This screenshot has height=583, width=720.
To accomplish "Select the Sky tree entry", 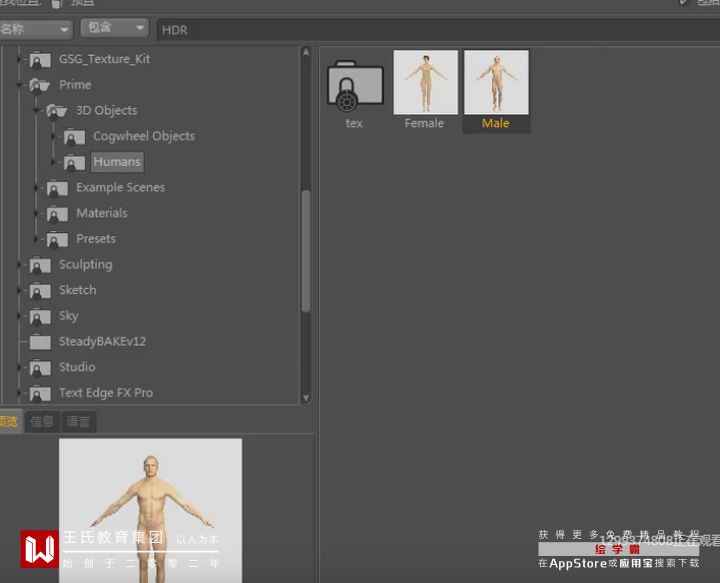I will [x=68, y=316].
